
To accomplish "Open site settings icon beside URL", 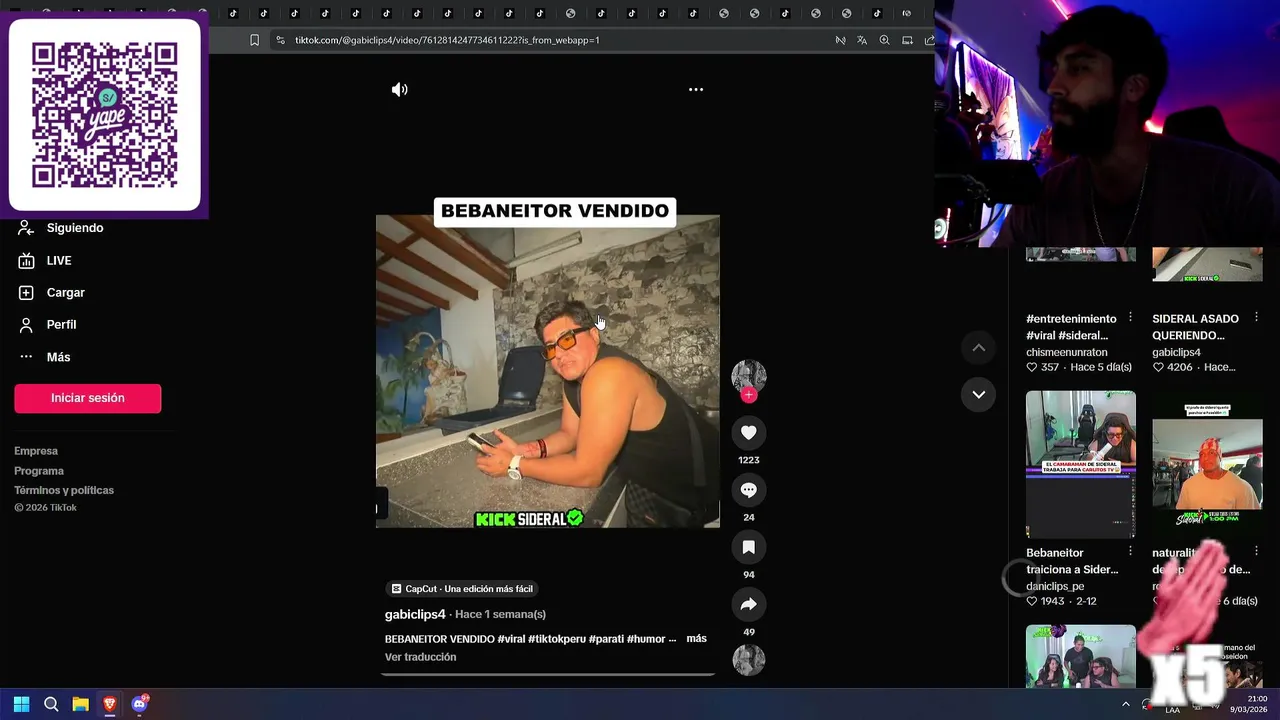I will click(280, 40).
